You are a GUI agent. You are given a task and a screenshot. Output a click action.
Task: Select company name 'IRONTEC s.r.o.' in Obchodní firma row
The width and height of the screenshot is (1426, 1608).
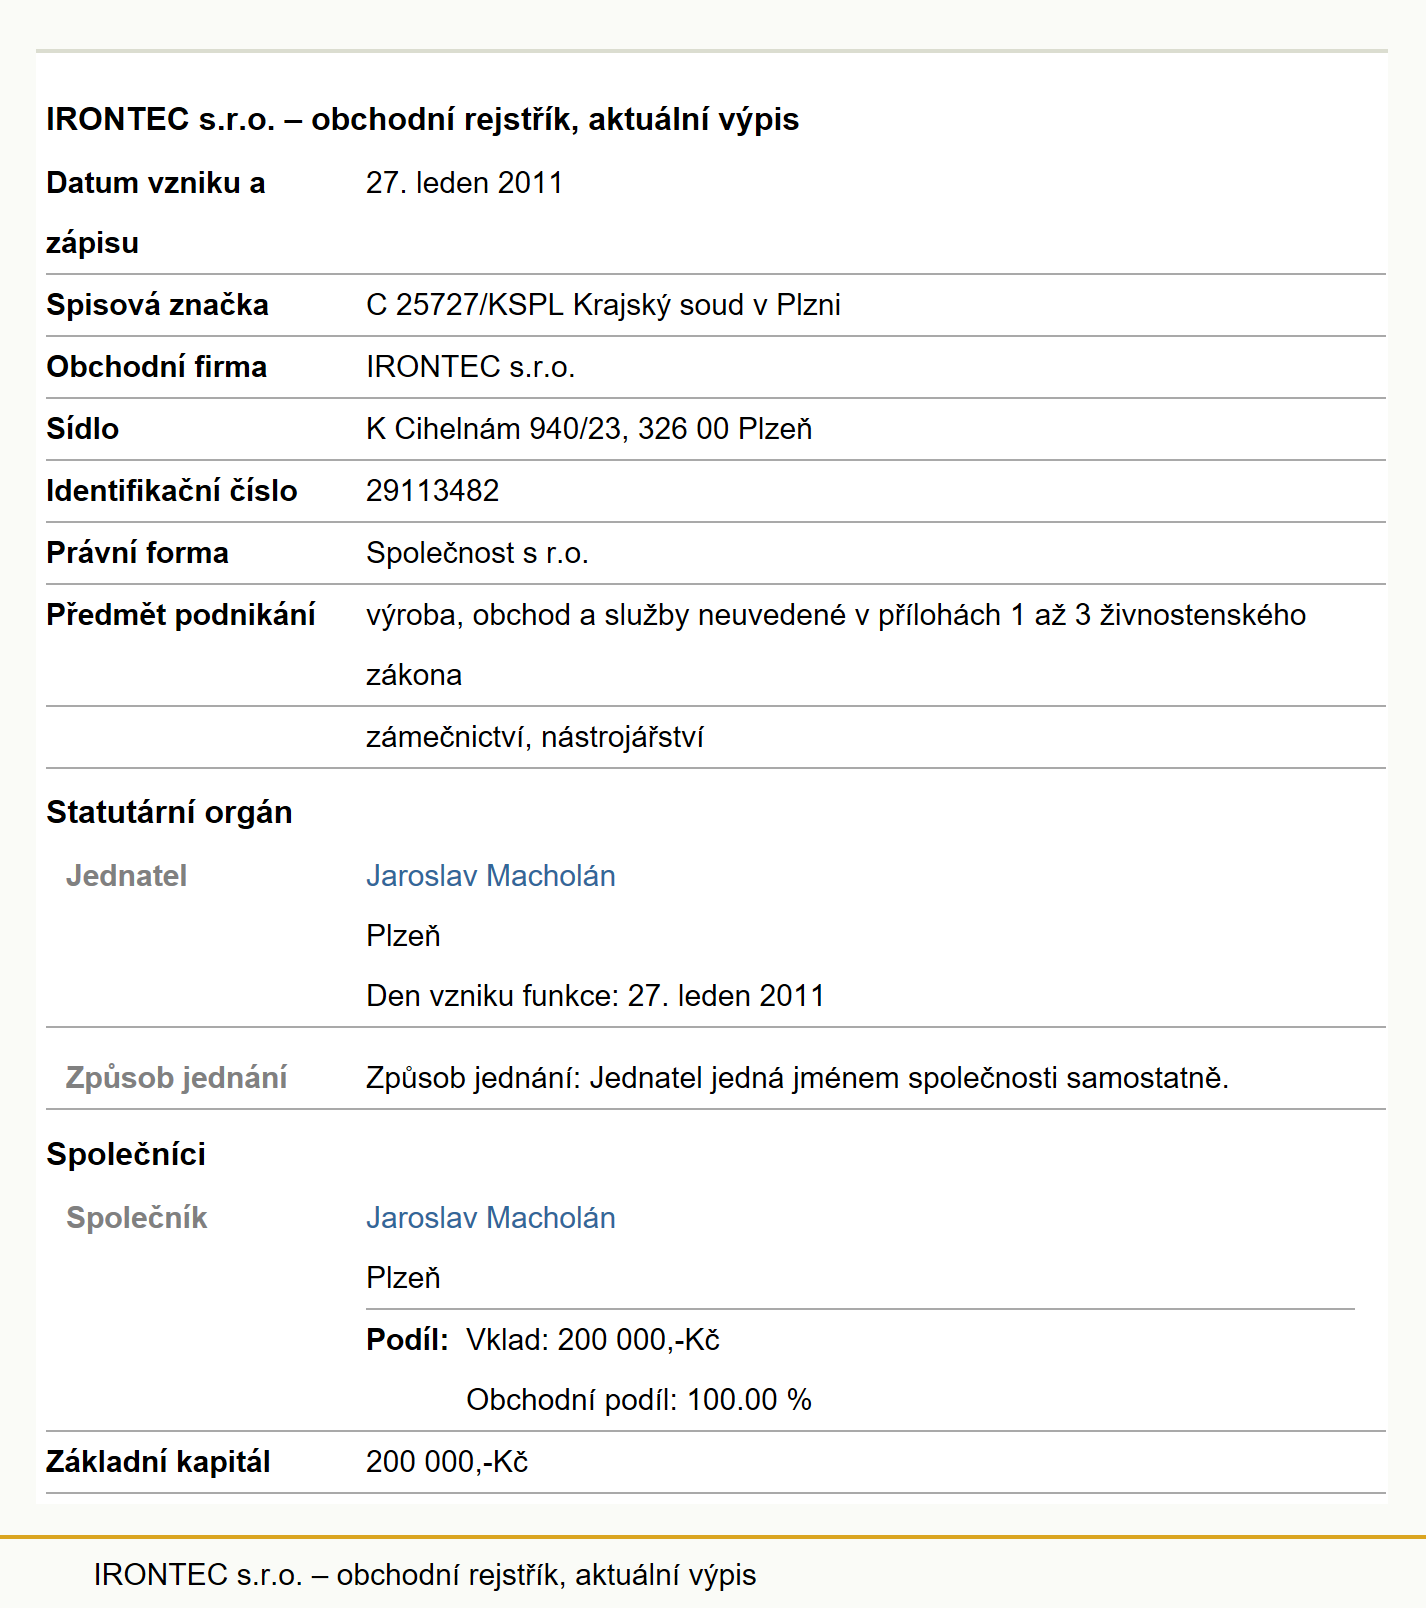[x=470, y=367]
